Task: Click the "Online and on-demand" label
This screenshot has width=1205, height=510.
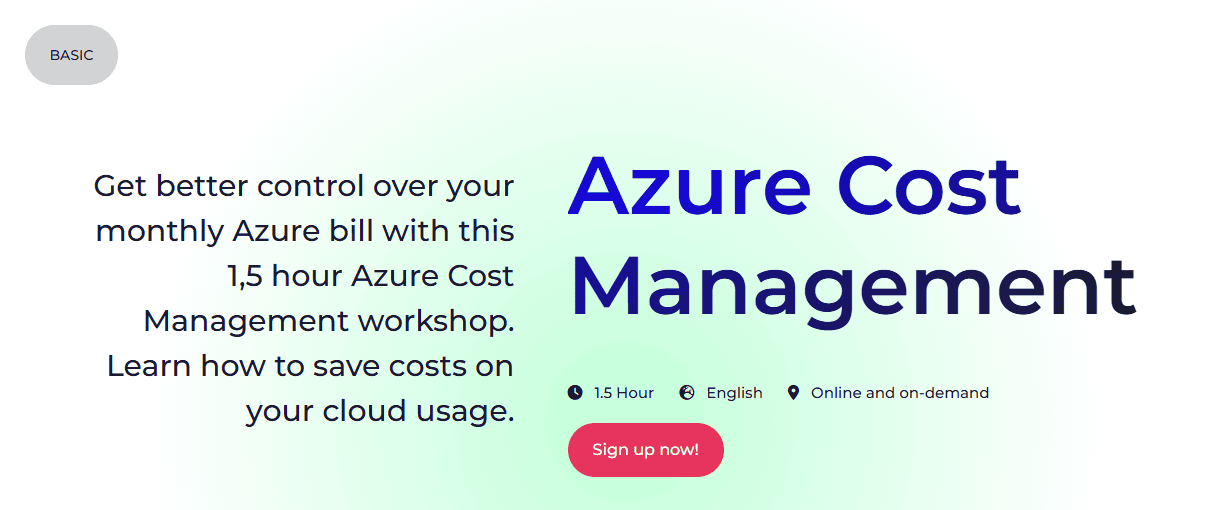Action: pyautogui.click(x=899, y=393)
